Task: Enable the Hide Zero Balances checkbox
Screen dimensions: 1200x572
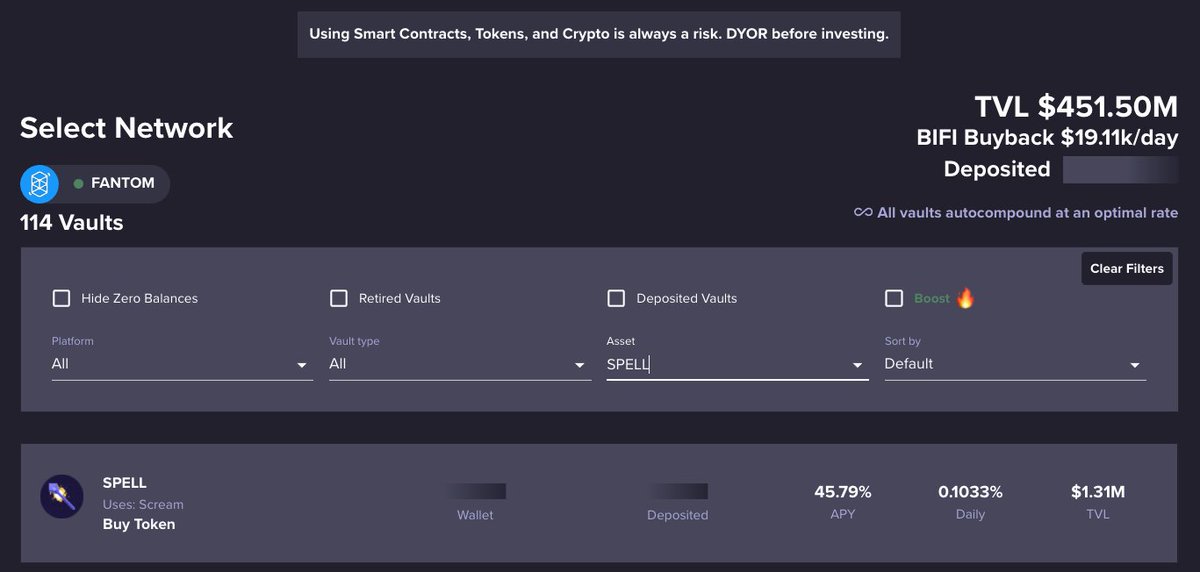Action: pyautogui.click(x=61, y=298)
